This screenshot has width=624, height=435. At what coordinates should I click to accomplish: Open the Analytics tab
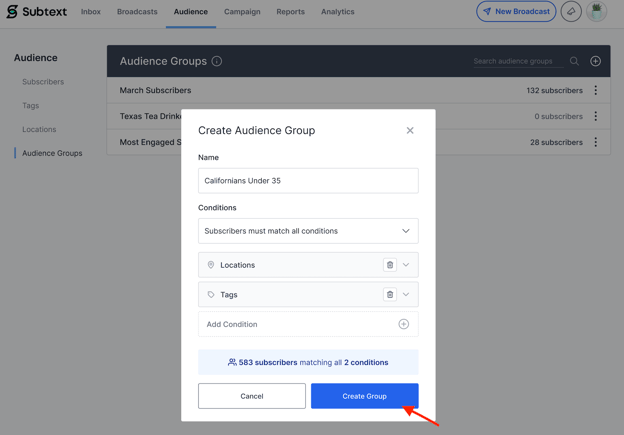click(x=337, y=12)
